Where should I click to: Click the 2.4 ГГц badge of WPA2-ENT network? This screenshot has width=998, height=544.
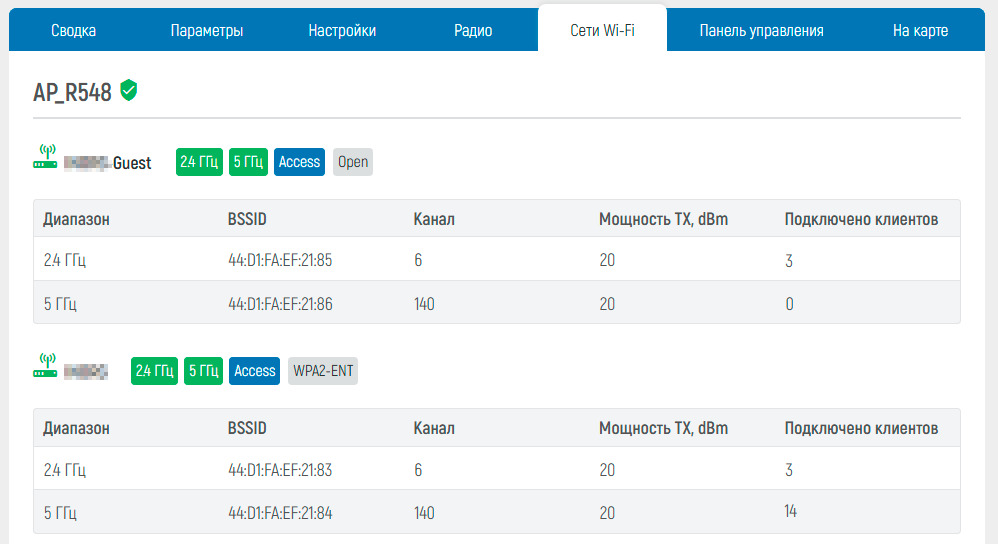(x=155, y=371)
